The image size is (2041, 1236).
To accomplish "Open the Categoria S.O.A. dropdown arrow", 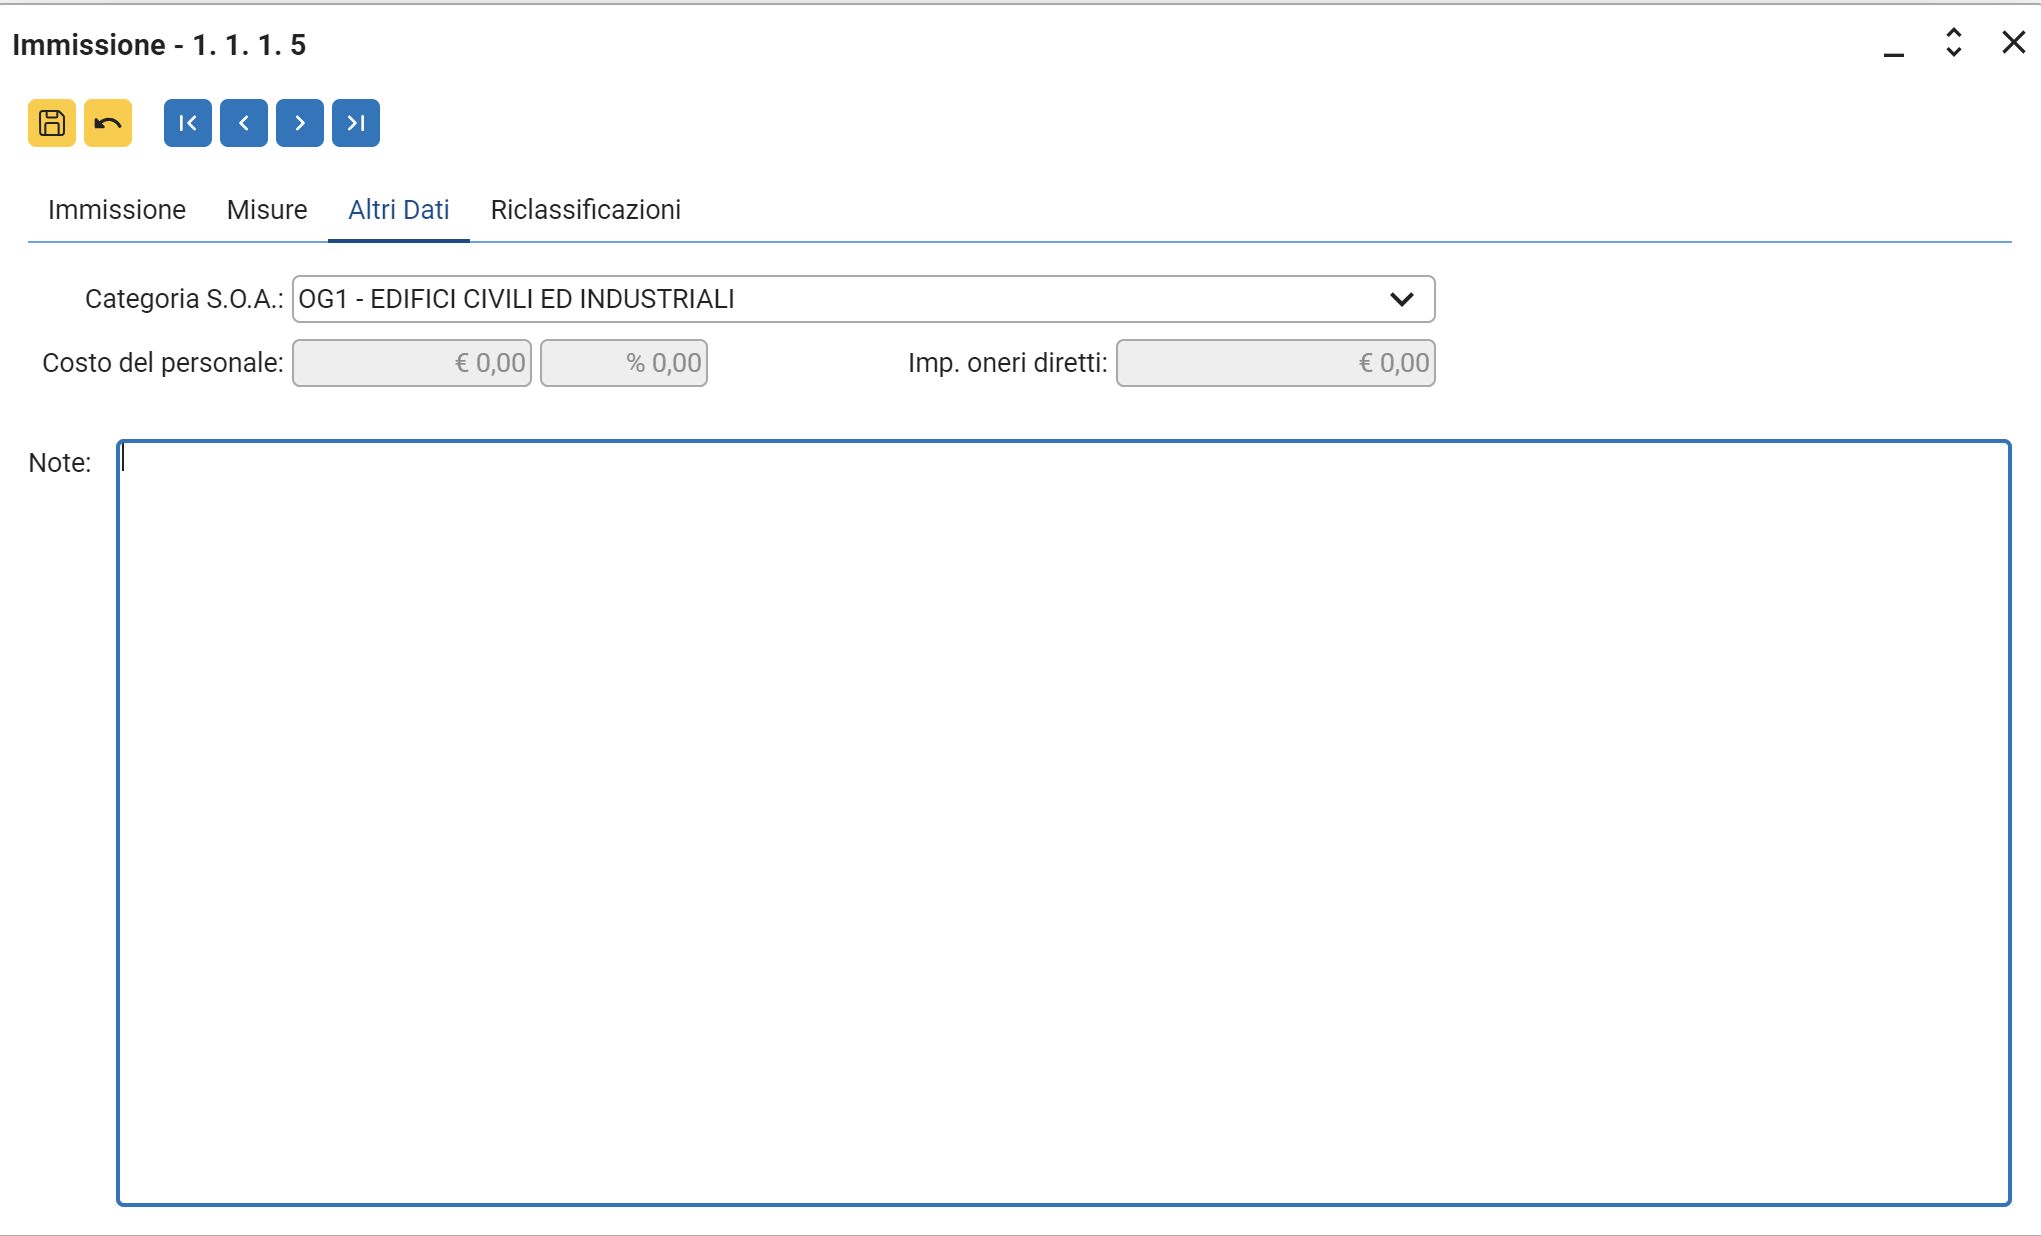I will (x=1401, y=299).
